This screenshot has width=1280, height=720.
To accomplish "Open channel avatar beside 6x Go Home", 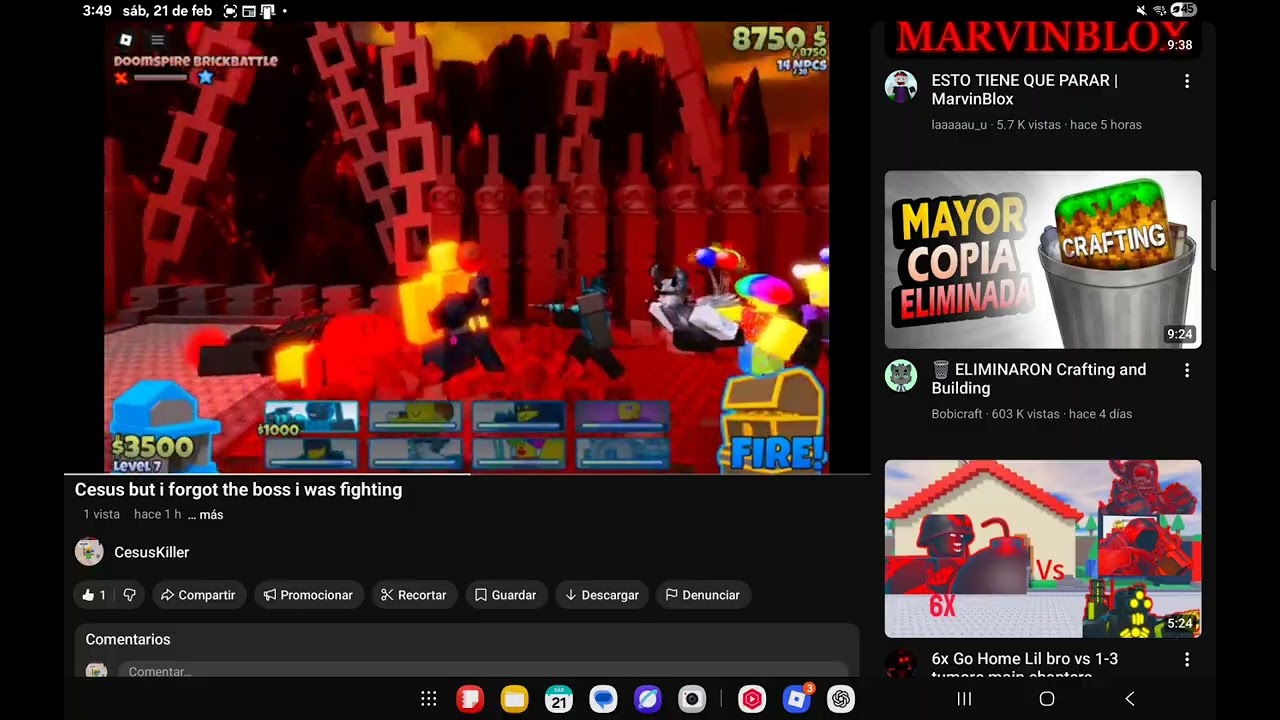I will pyautogui.click(x=901, y=664).
